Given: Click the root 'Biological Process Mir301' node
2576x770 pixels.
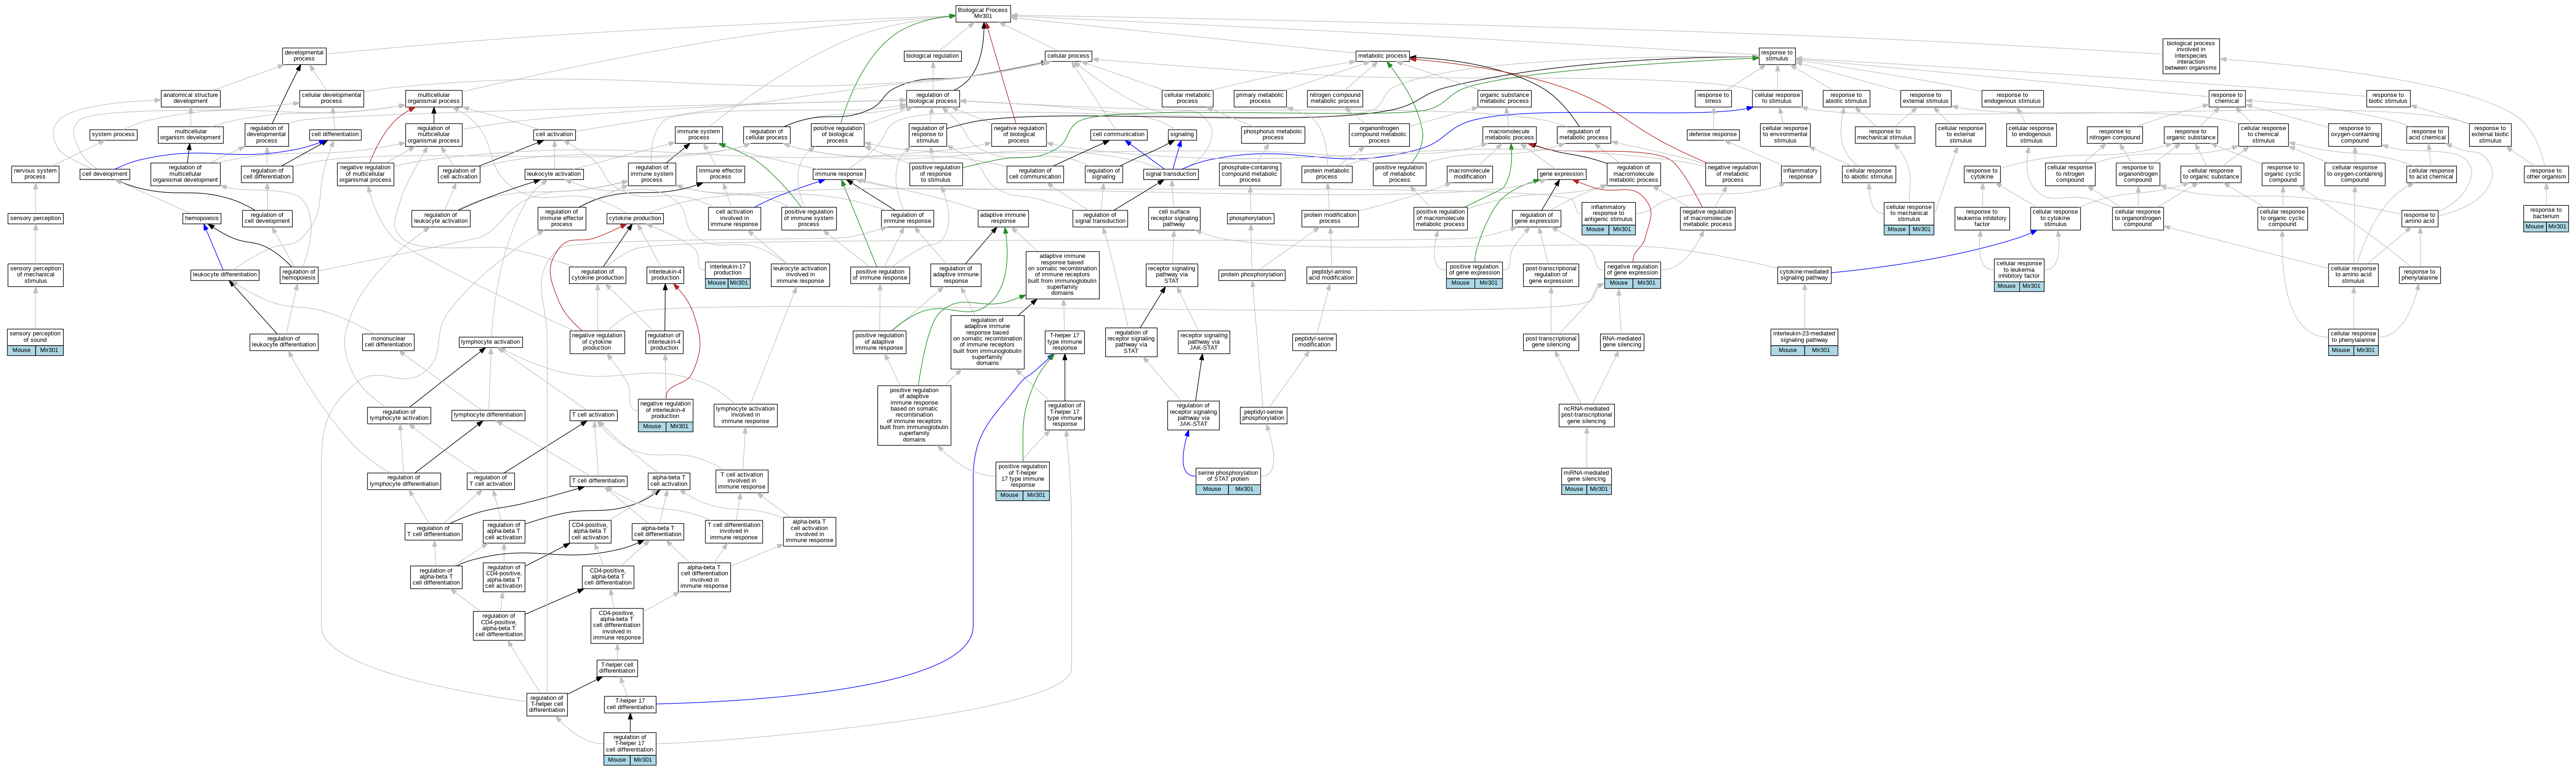Looking at the screenshot, I should point(982,13).
